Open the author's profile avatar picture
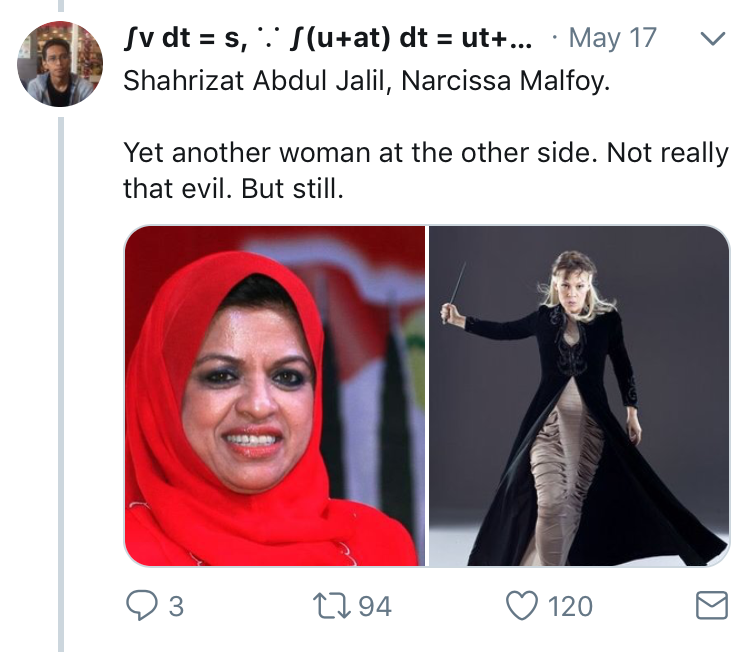Viewport: 749px width, 652px height. click(59, 64)
